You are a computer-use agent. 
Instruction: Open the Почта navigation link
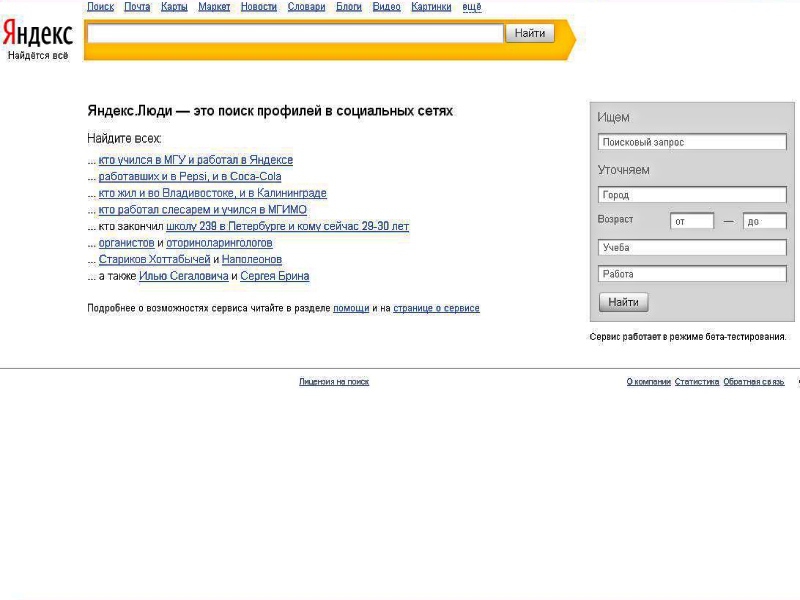pyautogui.click(x=137, y=7)
